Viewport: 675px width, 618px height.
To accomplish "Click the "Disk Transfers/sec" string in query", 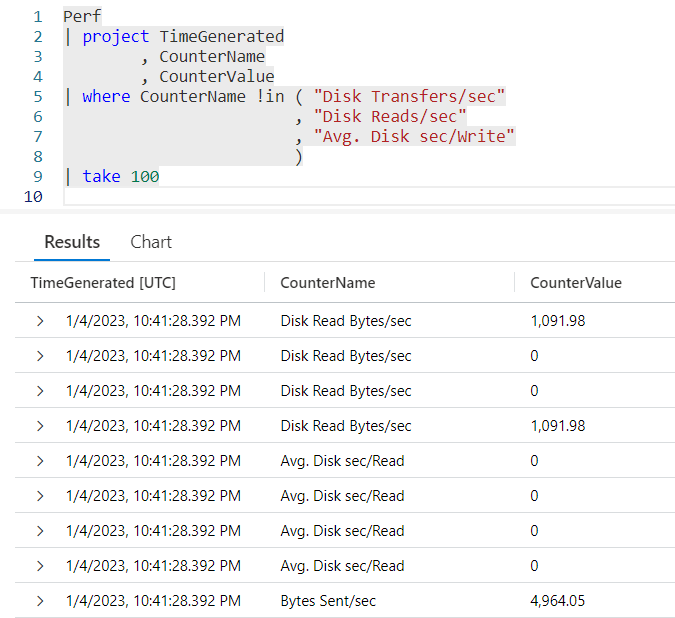I will (410, 97).
